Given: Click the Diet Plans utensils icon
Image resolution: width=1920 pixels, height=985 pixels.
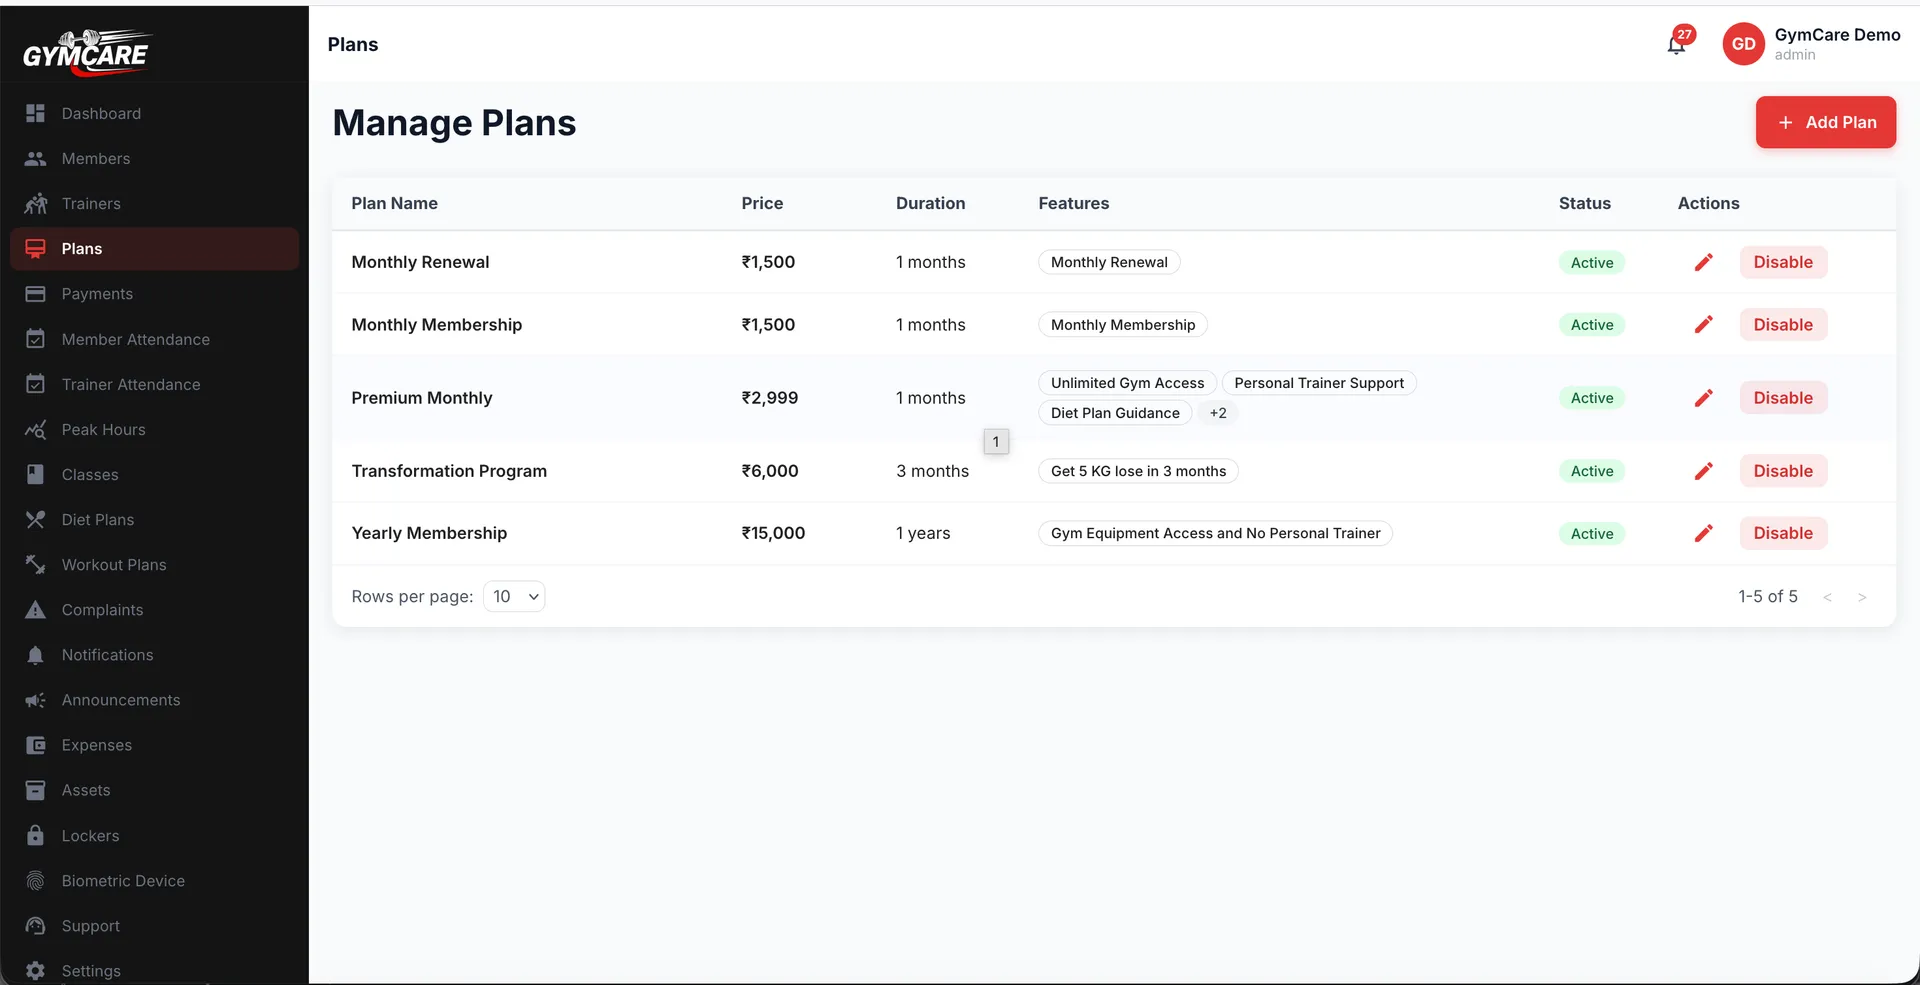Looking at the screenshot, I should 36,519.
